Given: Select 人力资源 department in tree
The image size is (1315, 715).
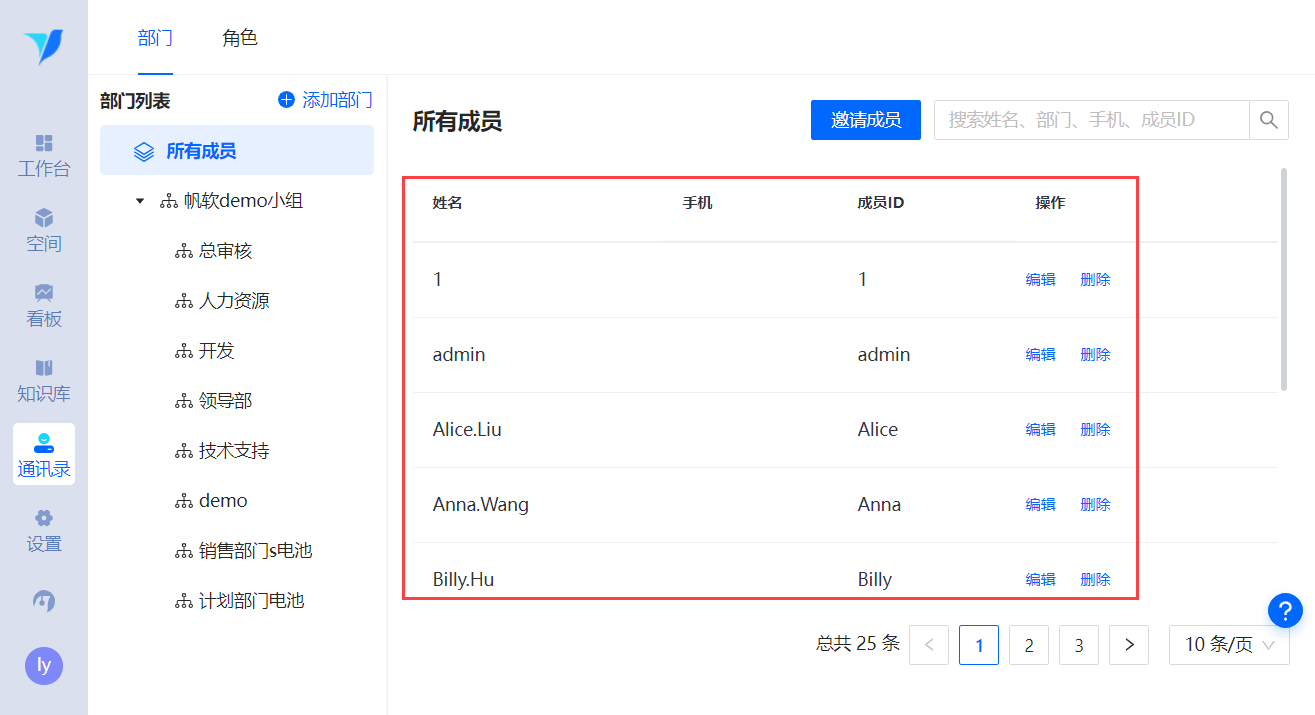Looking at the screenshot, I should click(233, 301).
